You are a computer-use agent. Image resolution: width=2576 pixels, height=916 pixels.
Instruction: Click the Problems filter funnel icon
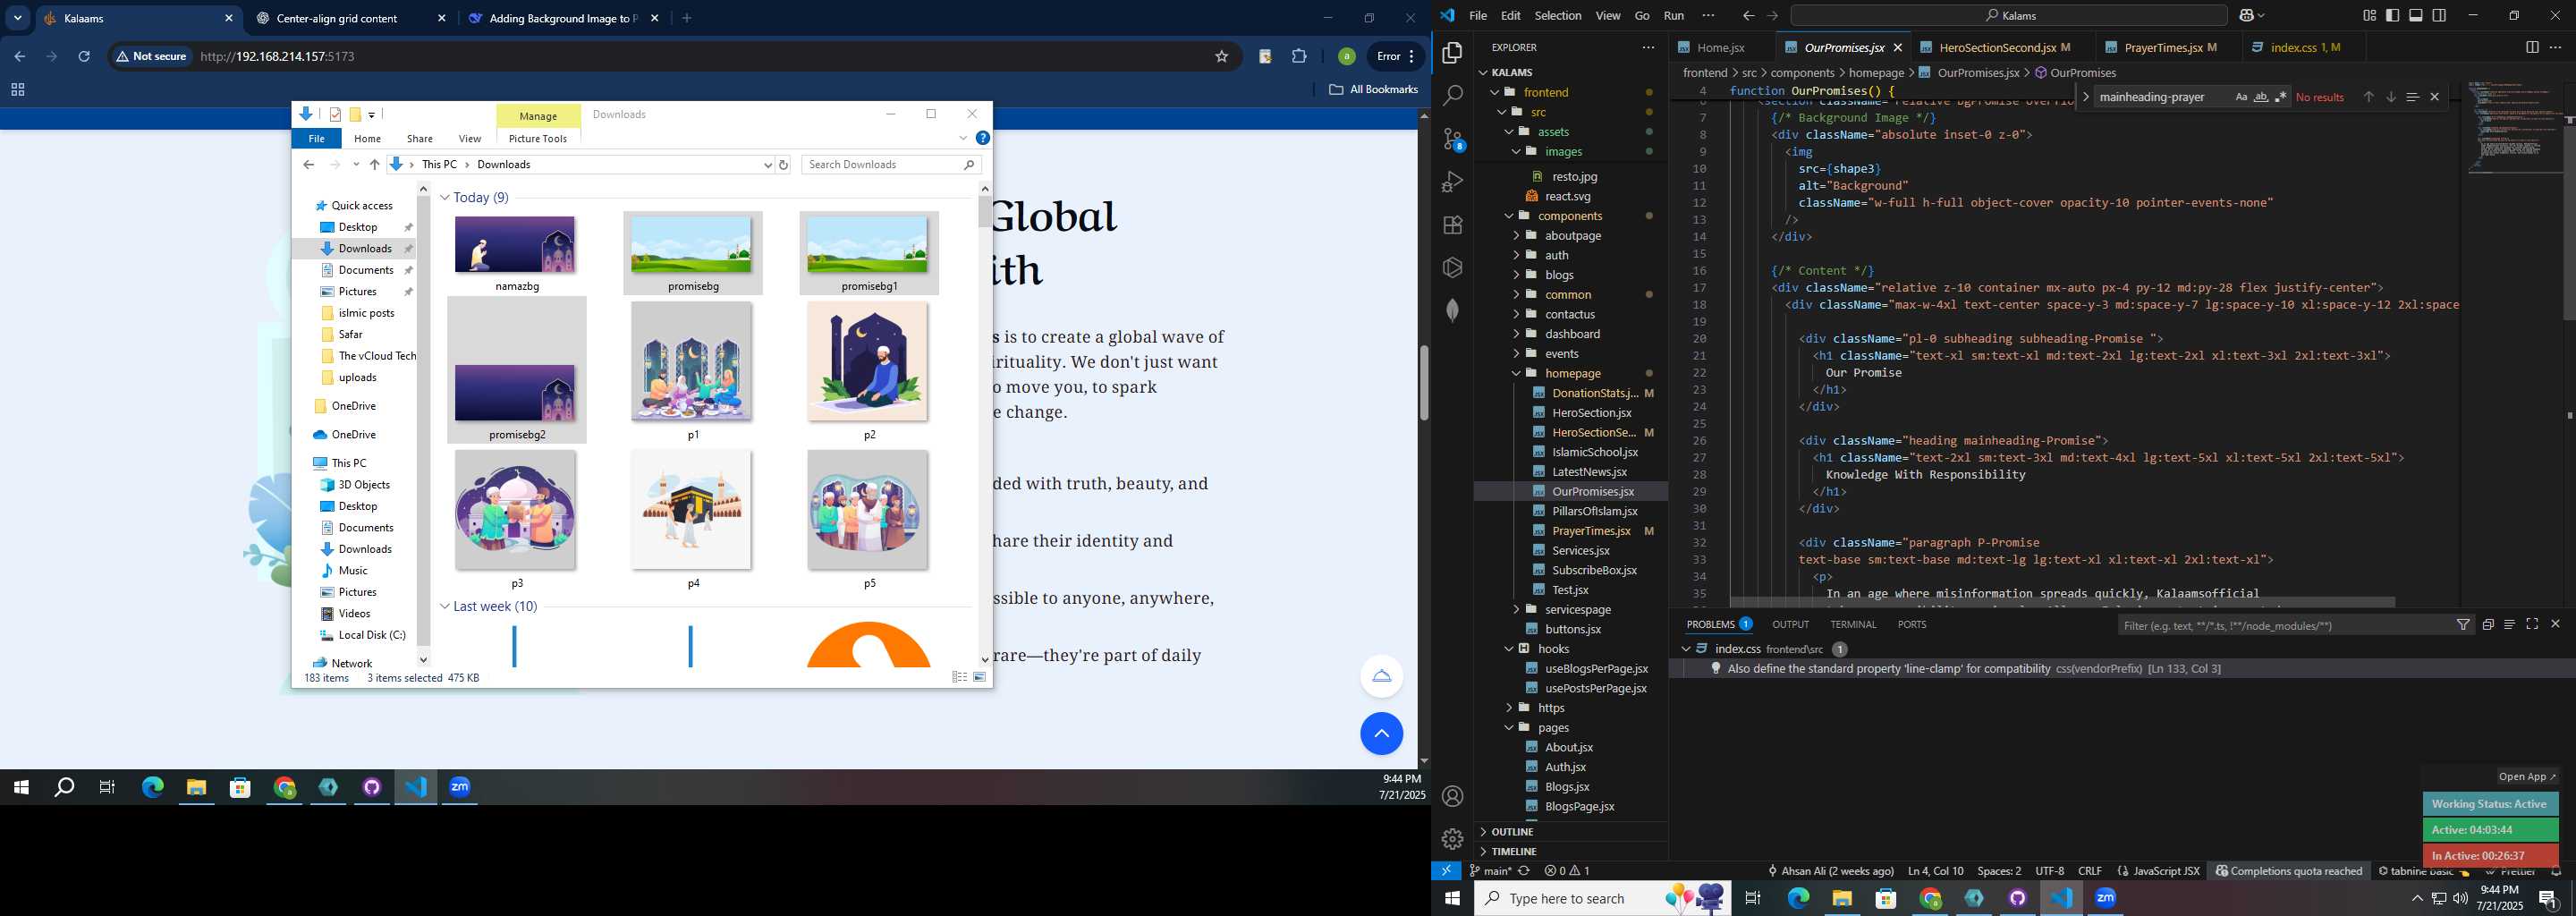point(2463,625)
